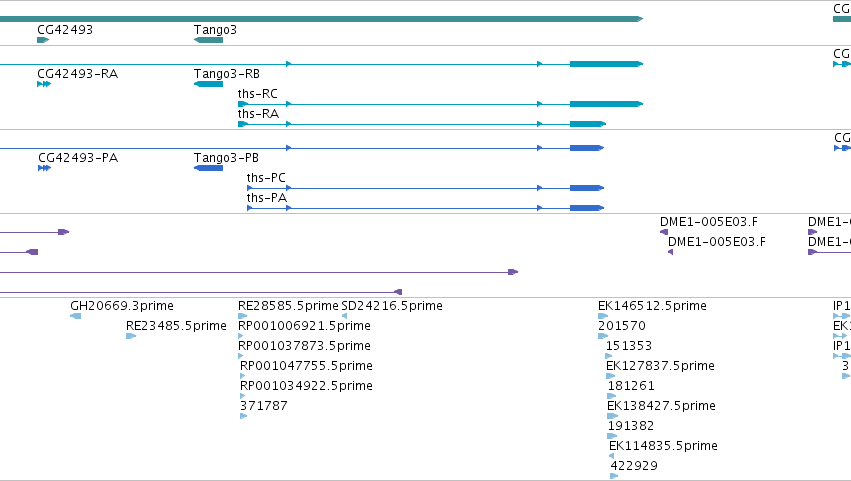The width and height of the screenshot is (851, 481).
Task: Click the ths-PC protein feature
Action: 426,188
